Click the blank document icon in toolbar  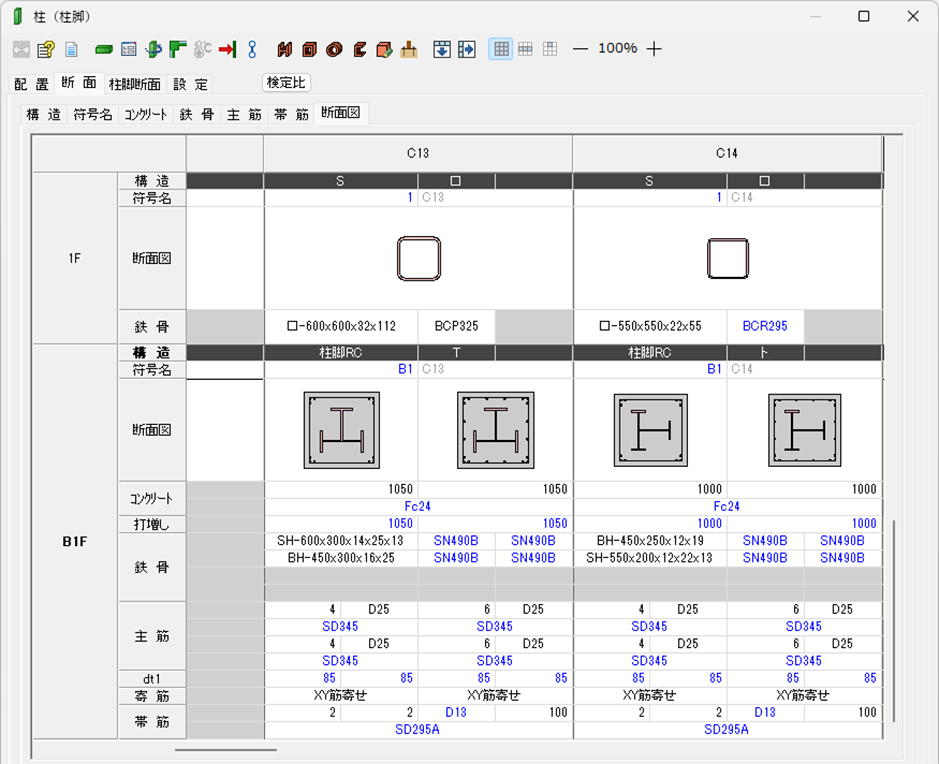click(71, 49)
